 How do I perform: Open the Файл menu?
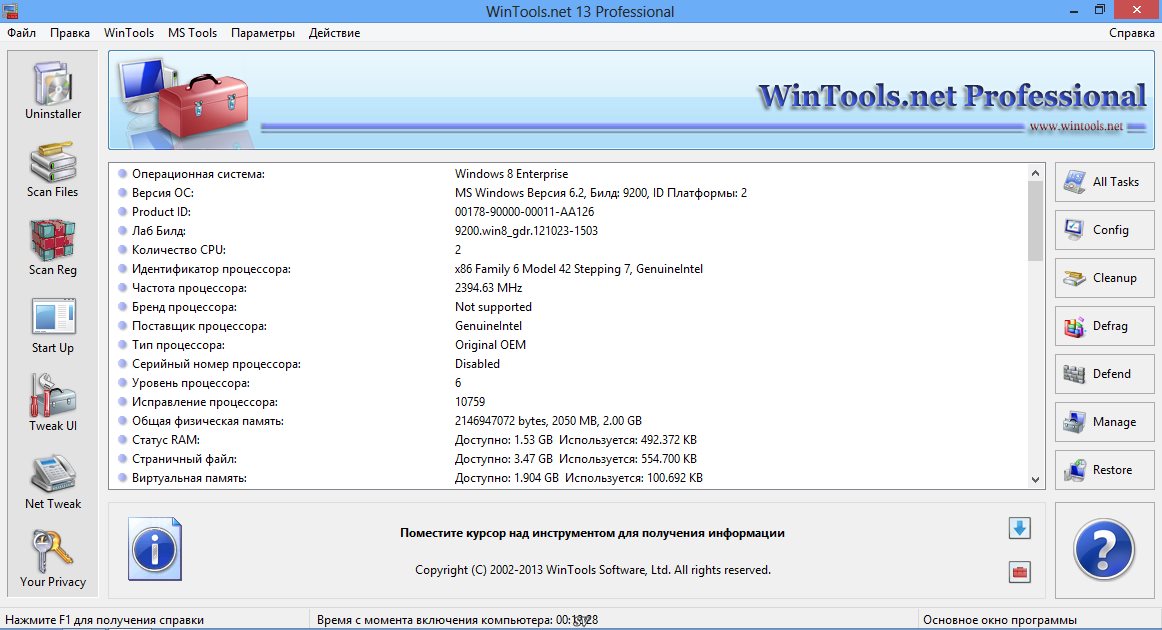22,33
